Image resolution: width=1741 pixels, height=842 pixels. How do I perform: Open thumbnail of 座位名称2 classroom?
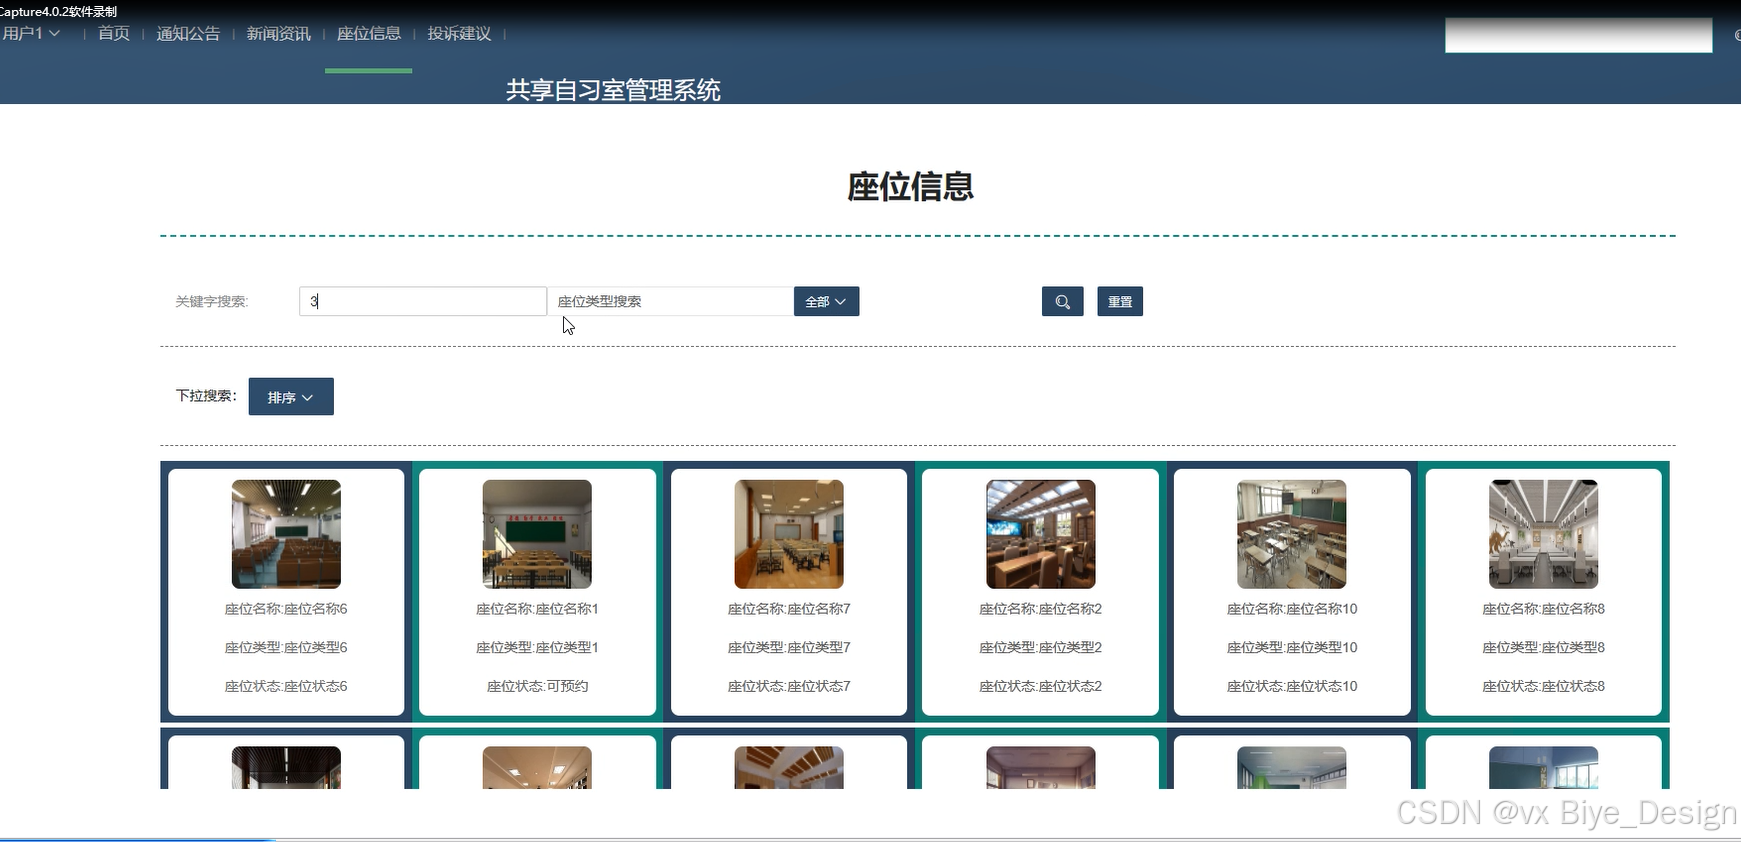click(x=1041, y=534)
